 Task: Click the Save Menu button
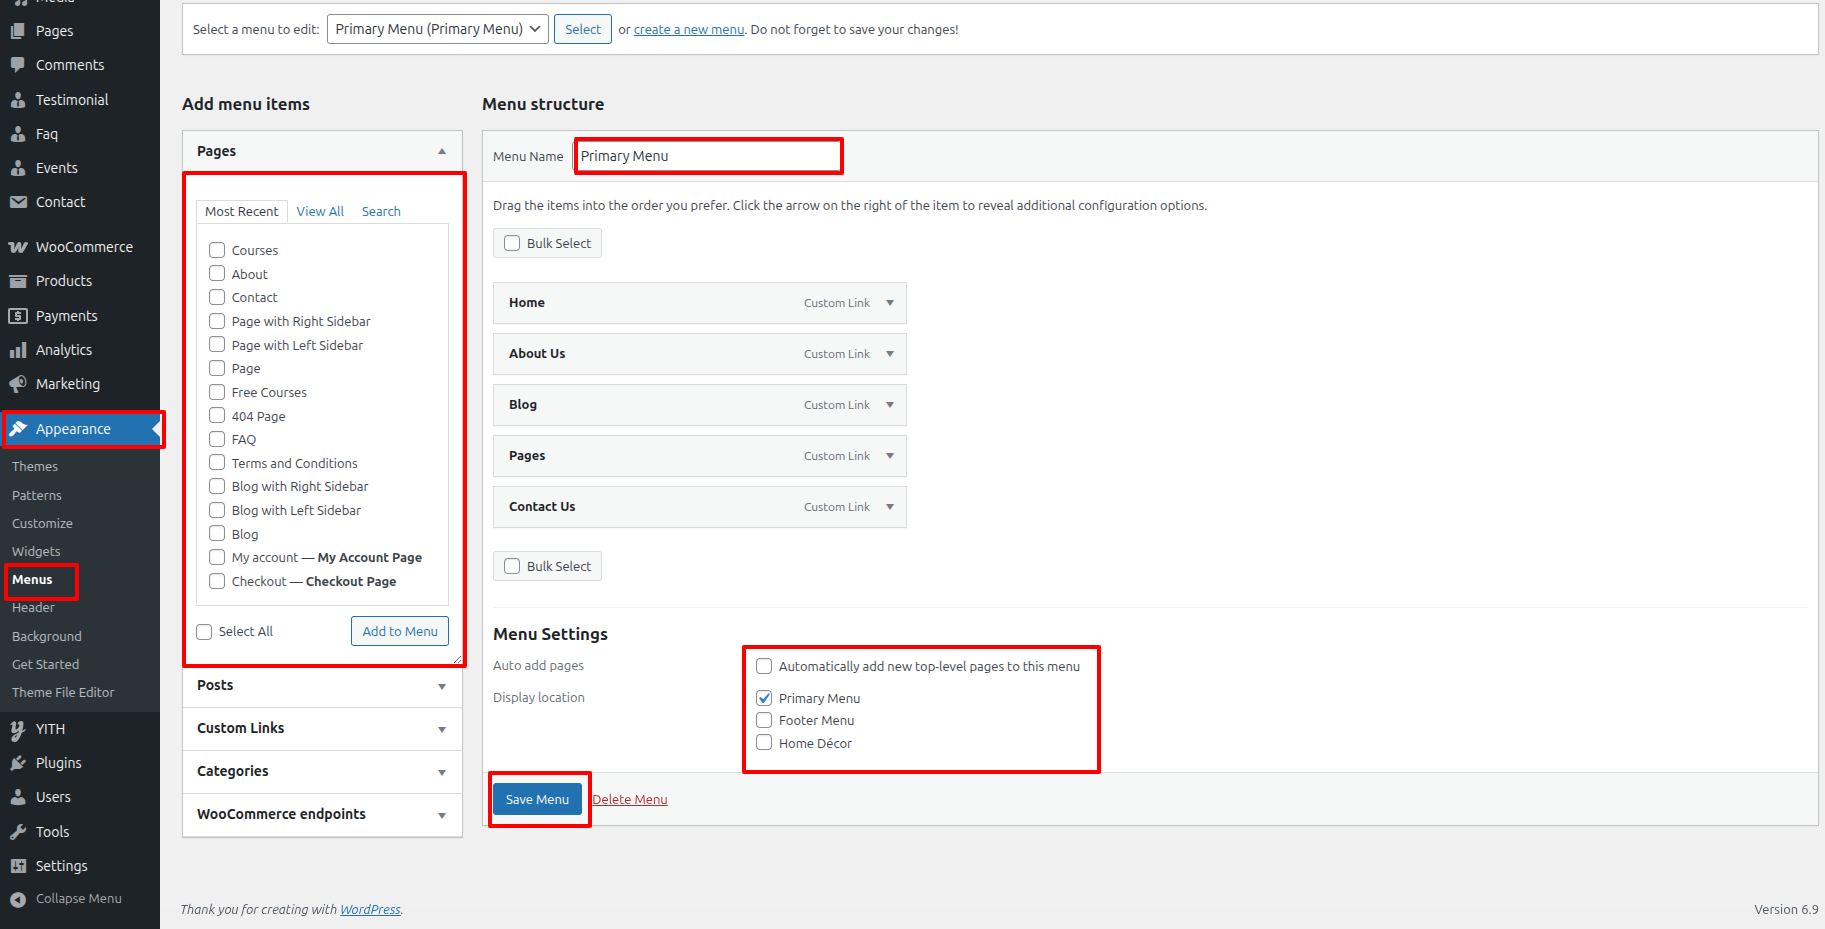tap(537, 799)
